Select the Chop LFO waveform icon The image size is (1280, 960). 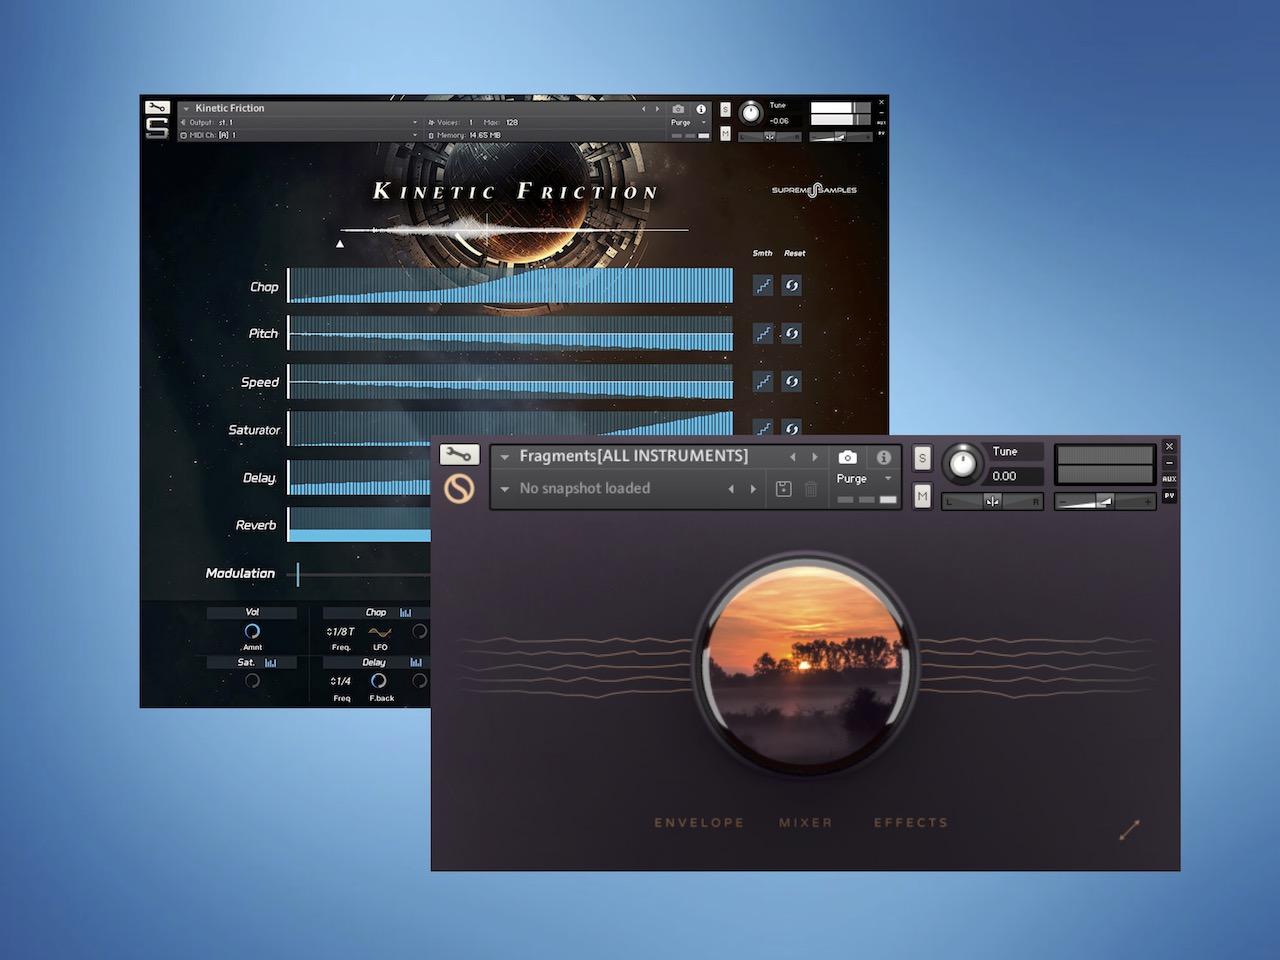click(x=380, y=632)
